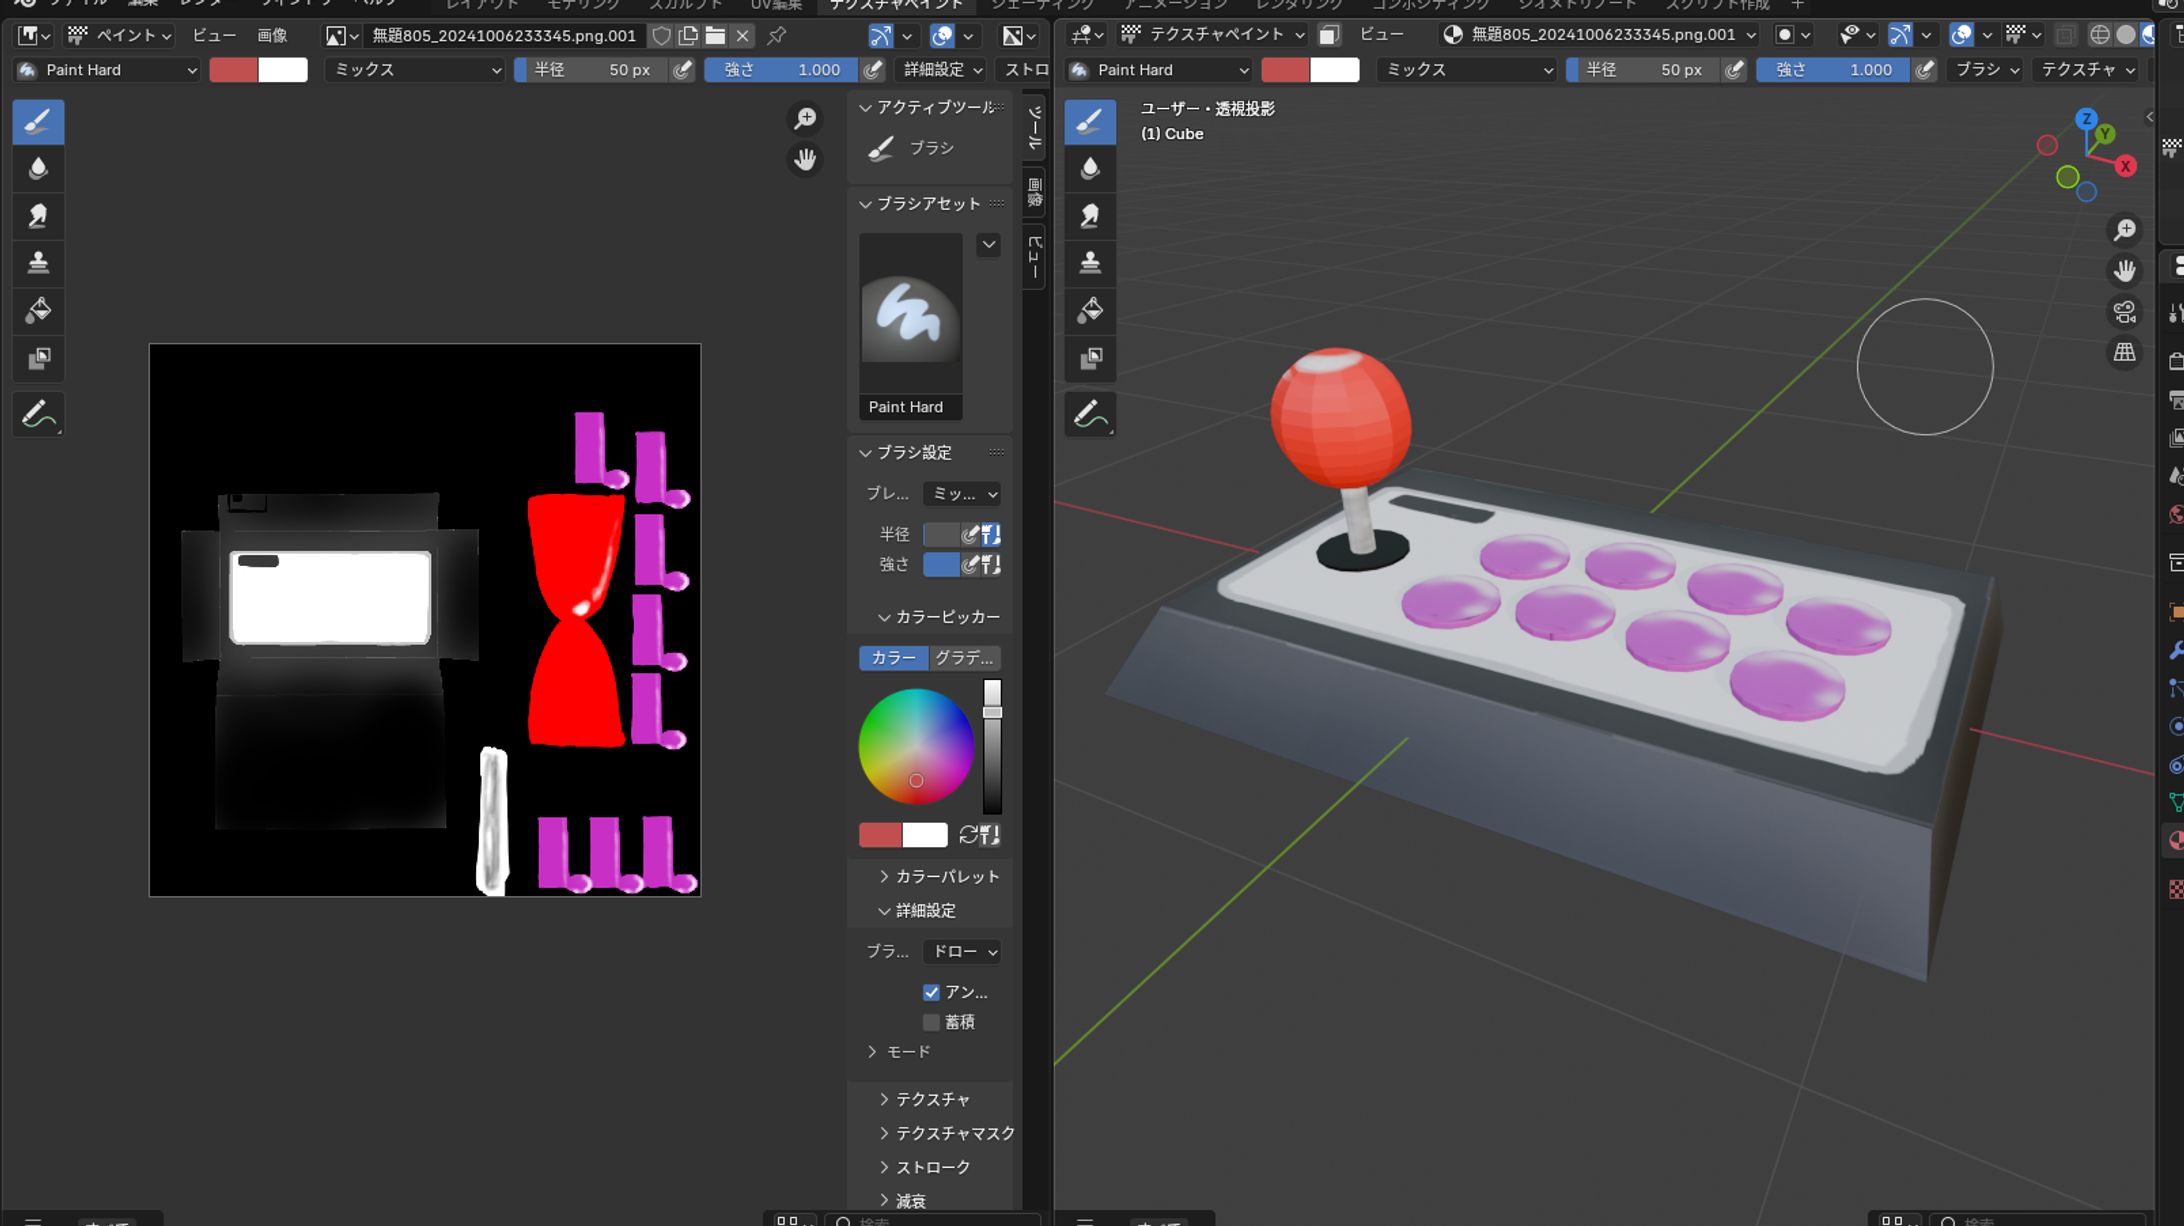Select the Soften tool in image editor
Screen dimensions: 2184x1226
coord(38,168)
